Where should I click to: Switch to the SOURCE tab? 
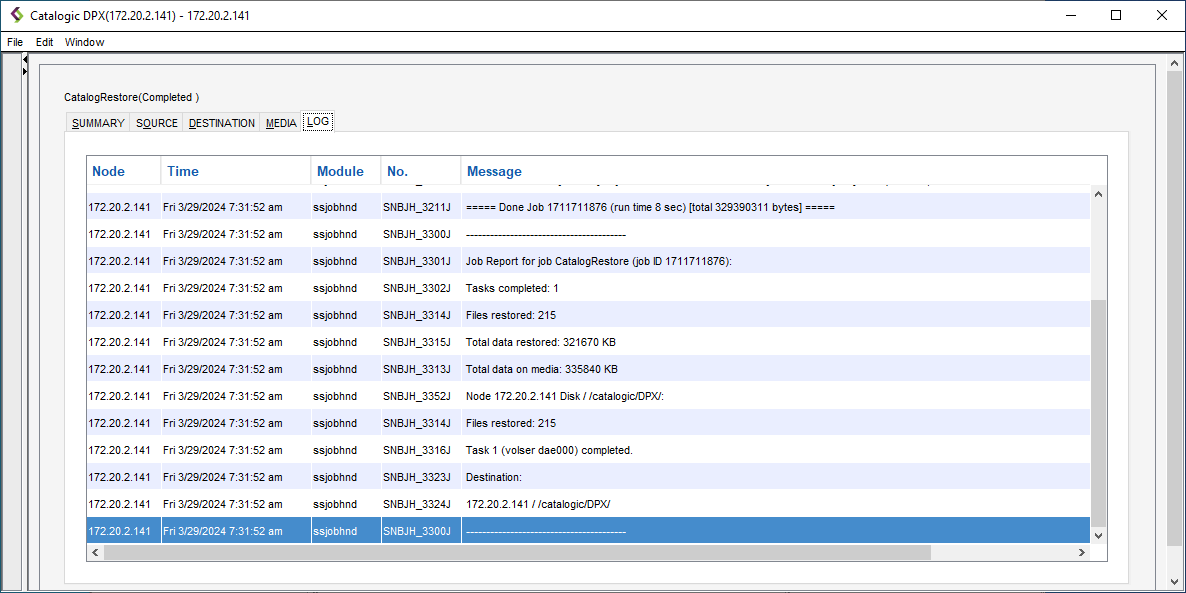coord(157,123)
